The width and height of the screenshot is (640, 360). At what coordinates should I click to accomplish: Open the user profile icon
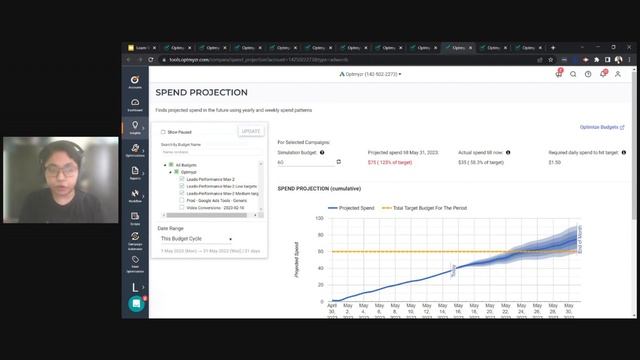click(618, 74)
